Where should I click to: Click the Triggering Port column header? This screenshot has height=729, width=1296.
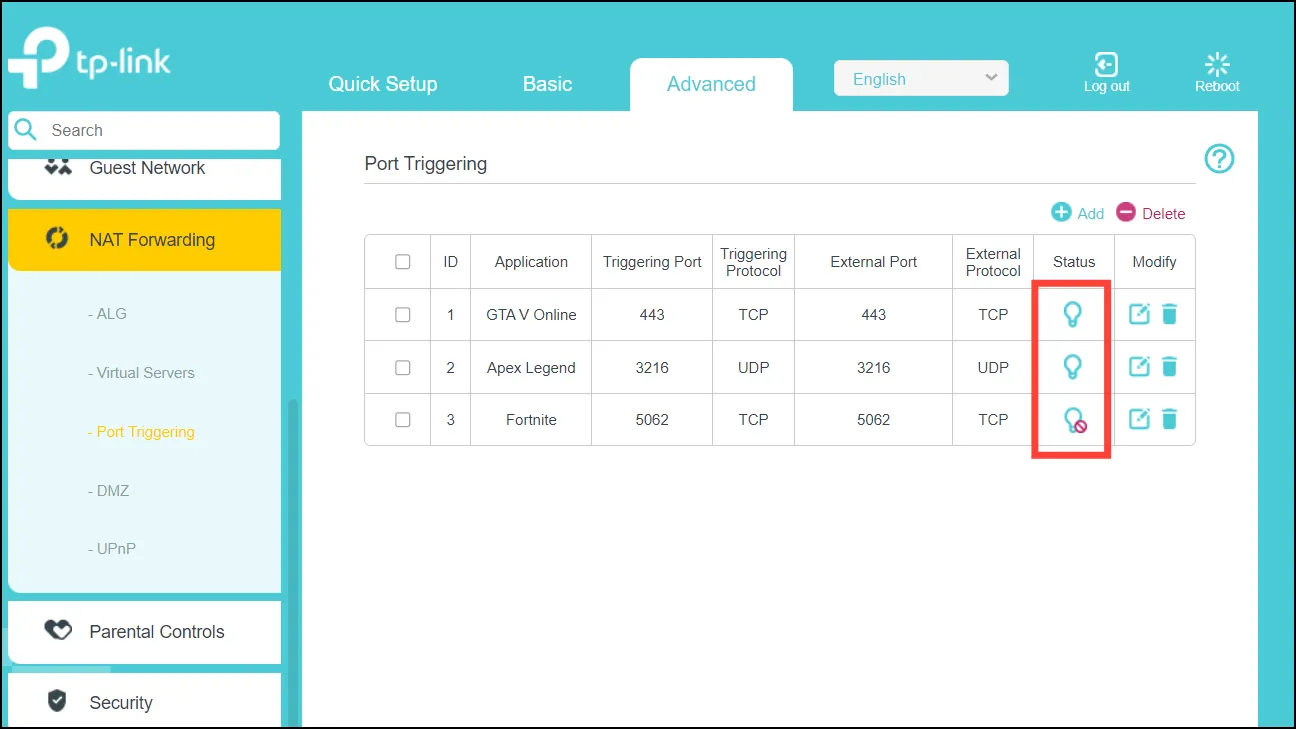click(x=652, y=262)
